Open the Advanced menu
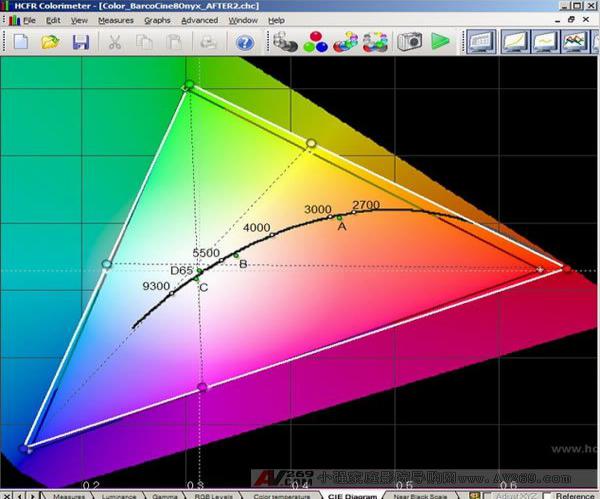 [x=200, y=20]
